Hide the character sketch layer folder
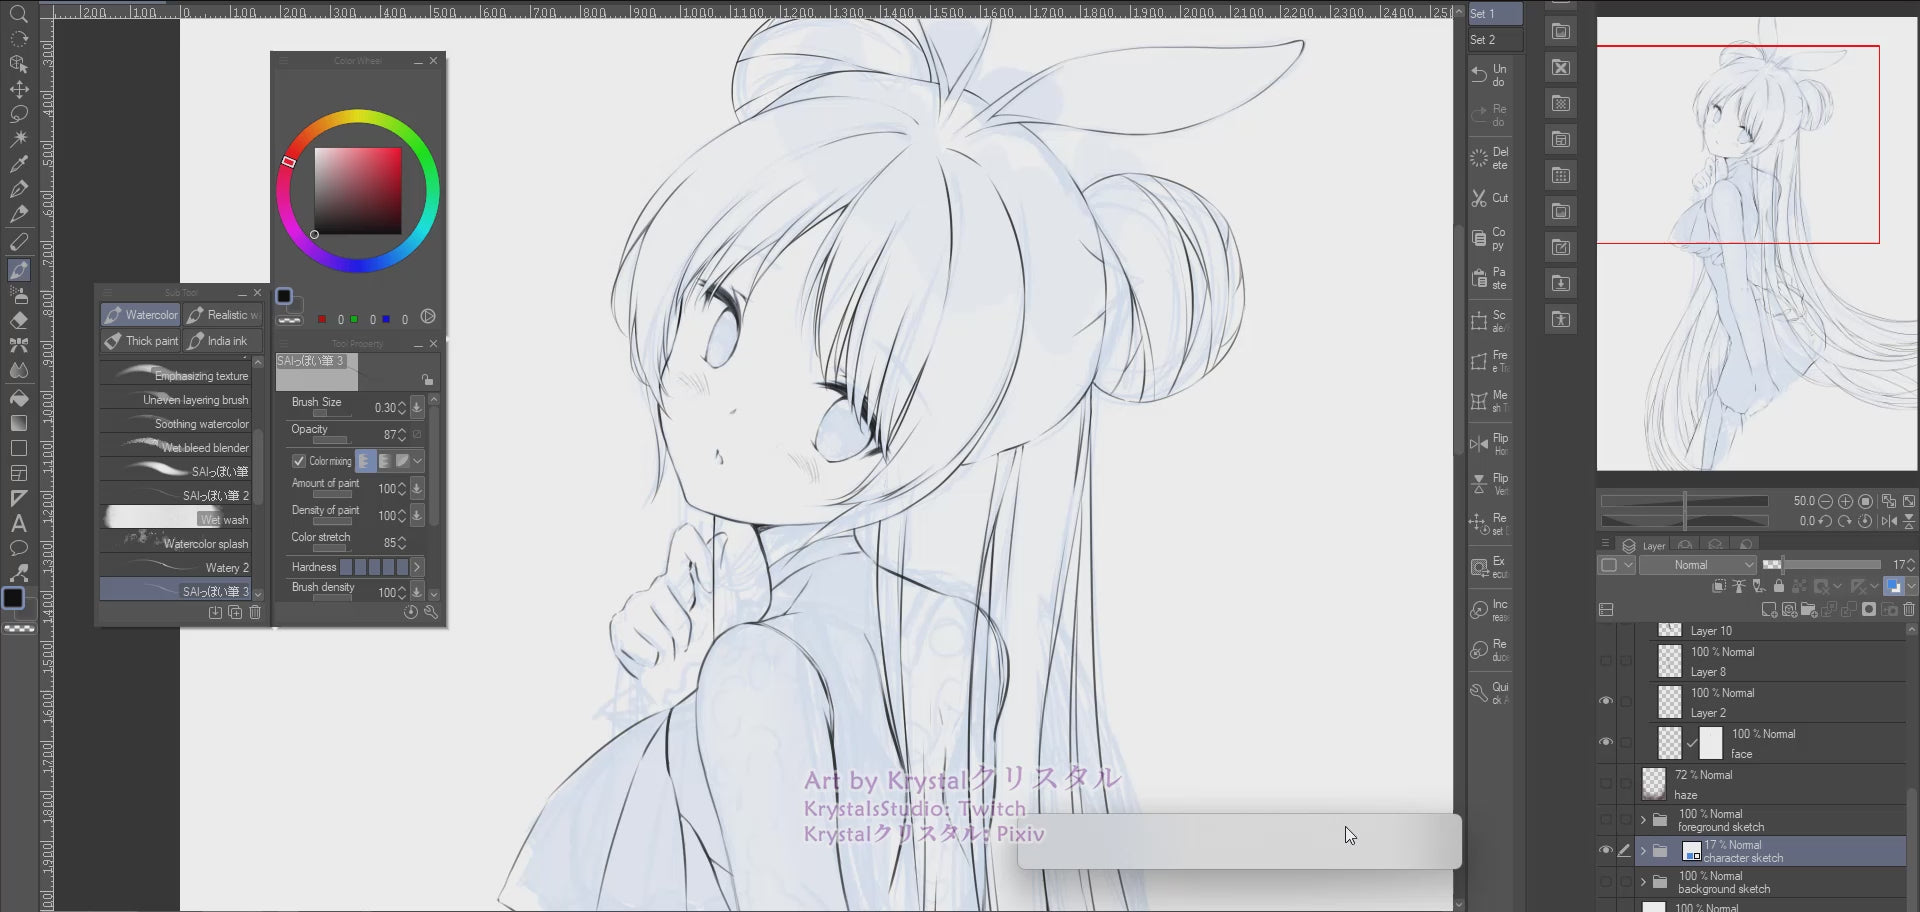 [1606, 851]
